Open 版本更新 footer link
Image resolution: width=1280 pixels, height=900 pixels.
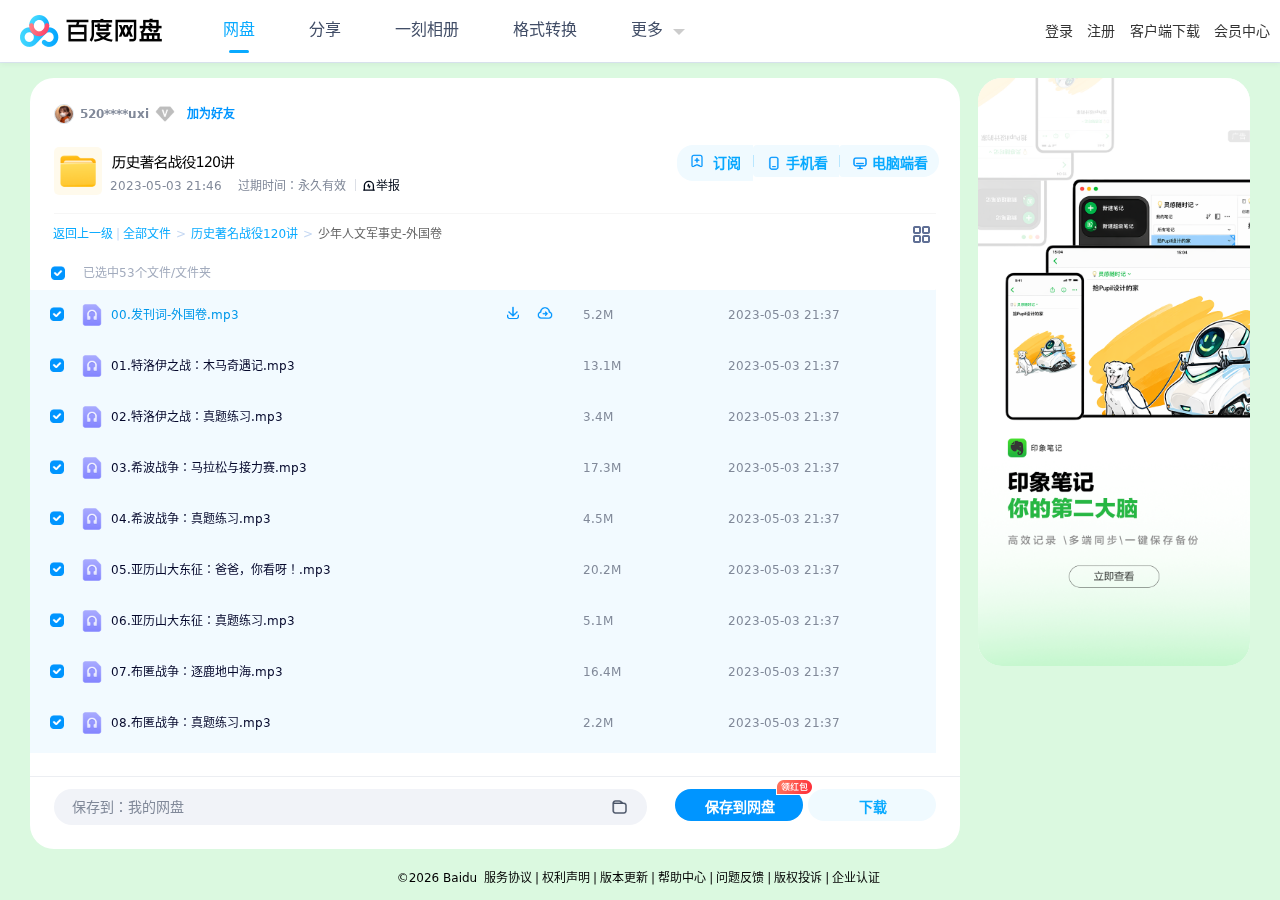(624, 877)
